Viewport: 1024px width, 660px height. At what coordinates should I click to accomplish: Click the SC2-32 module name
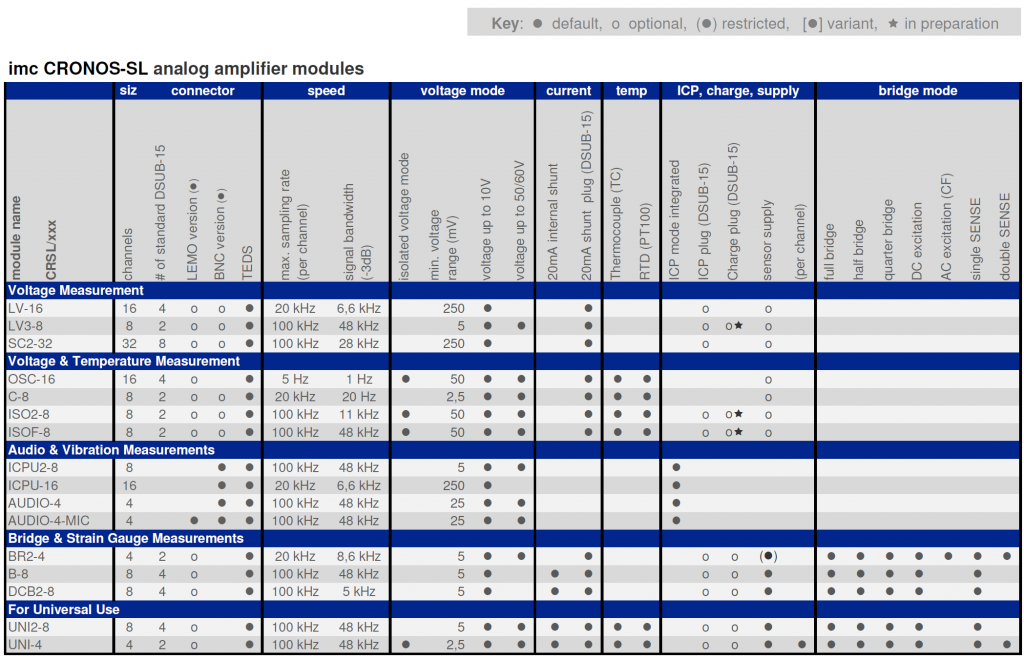click(30, 343)
